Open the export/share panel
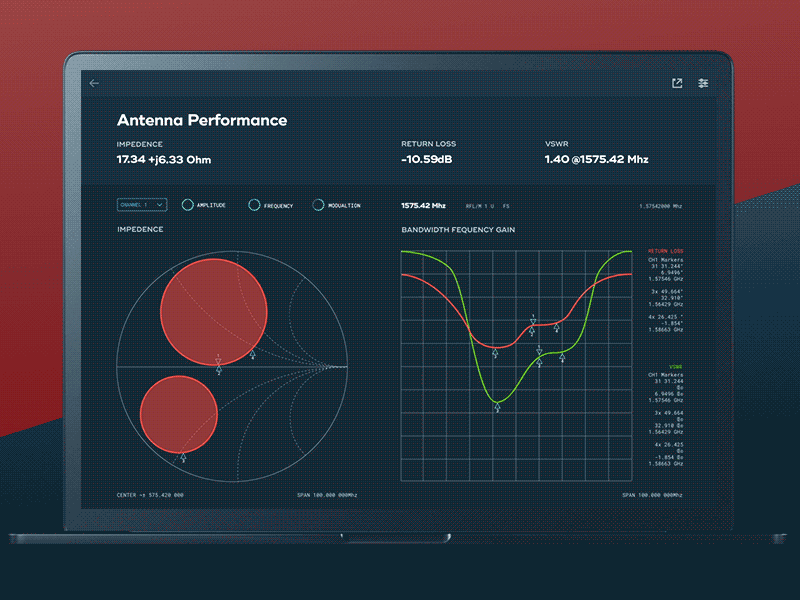Image resolution: width=800 pixels, height=600 pixels. 678,84
